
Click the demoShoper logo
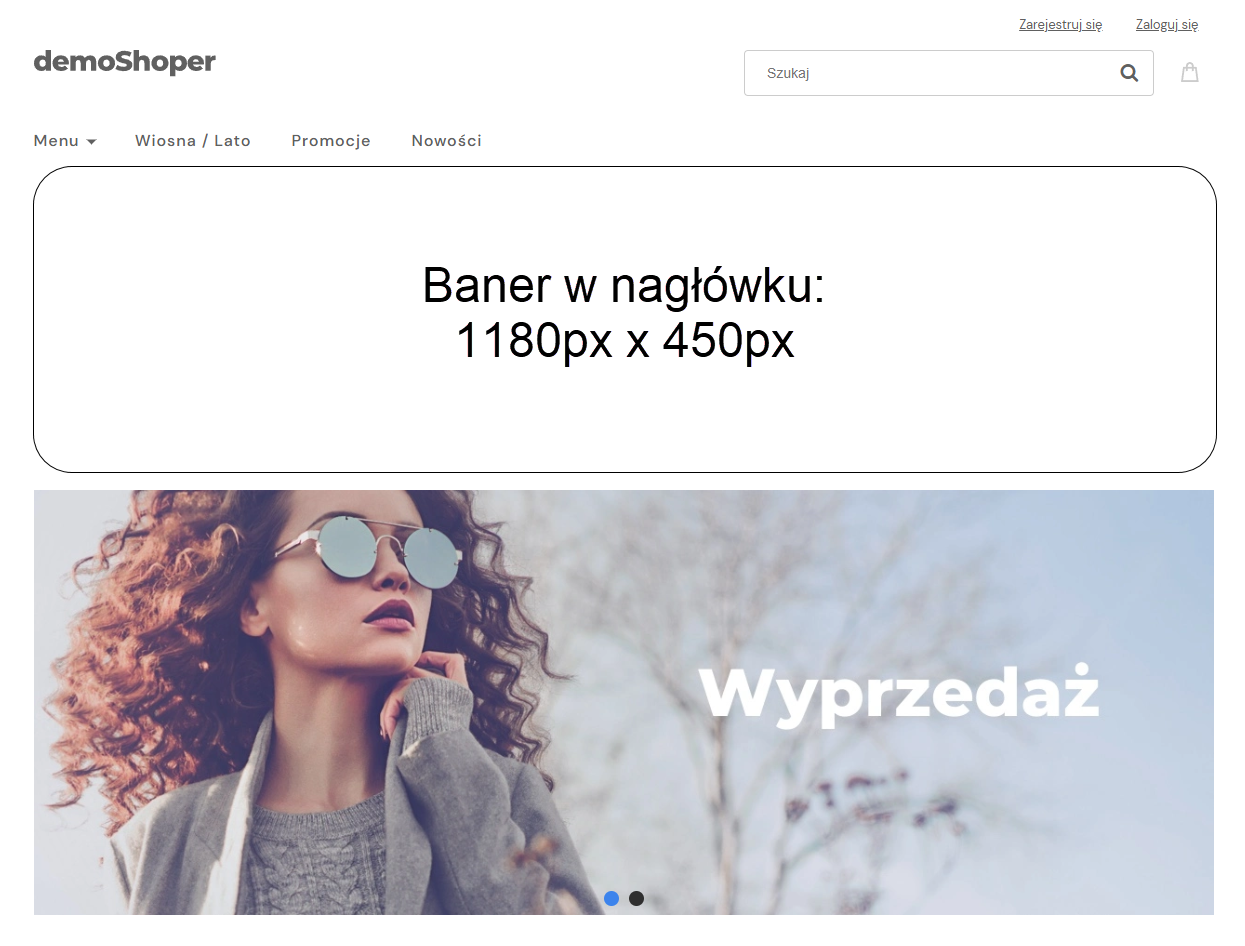[x=125, y=62]
